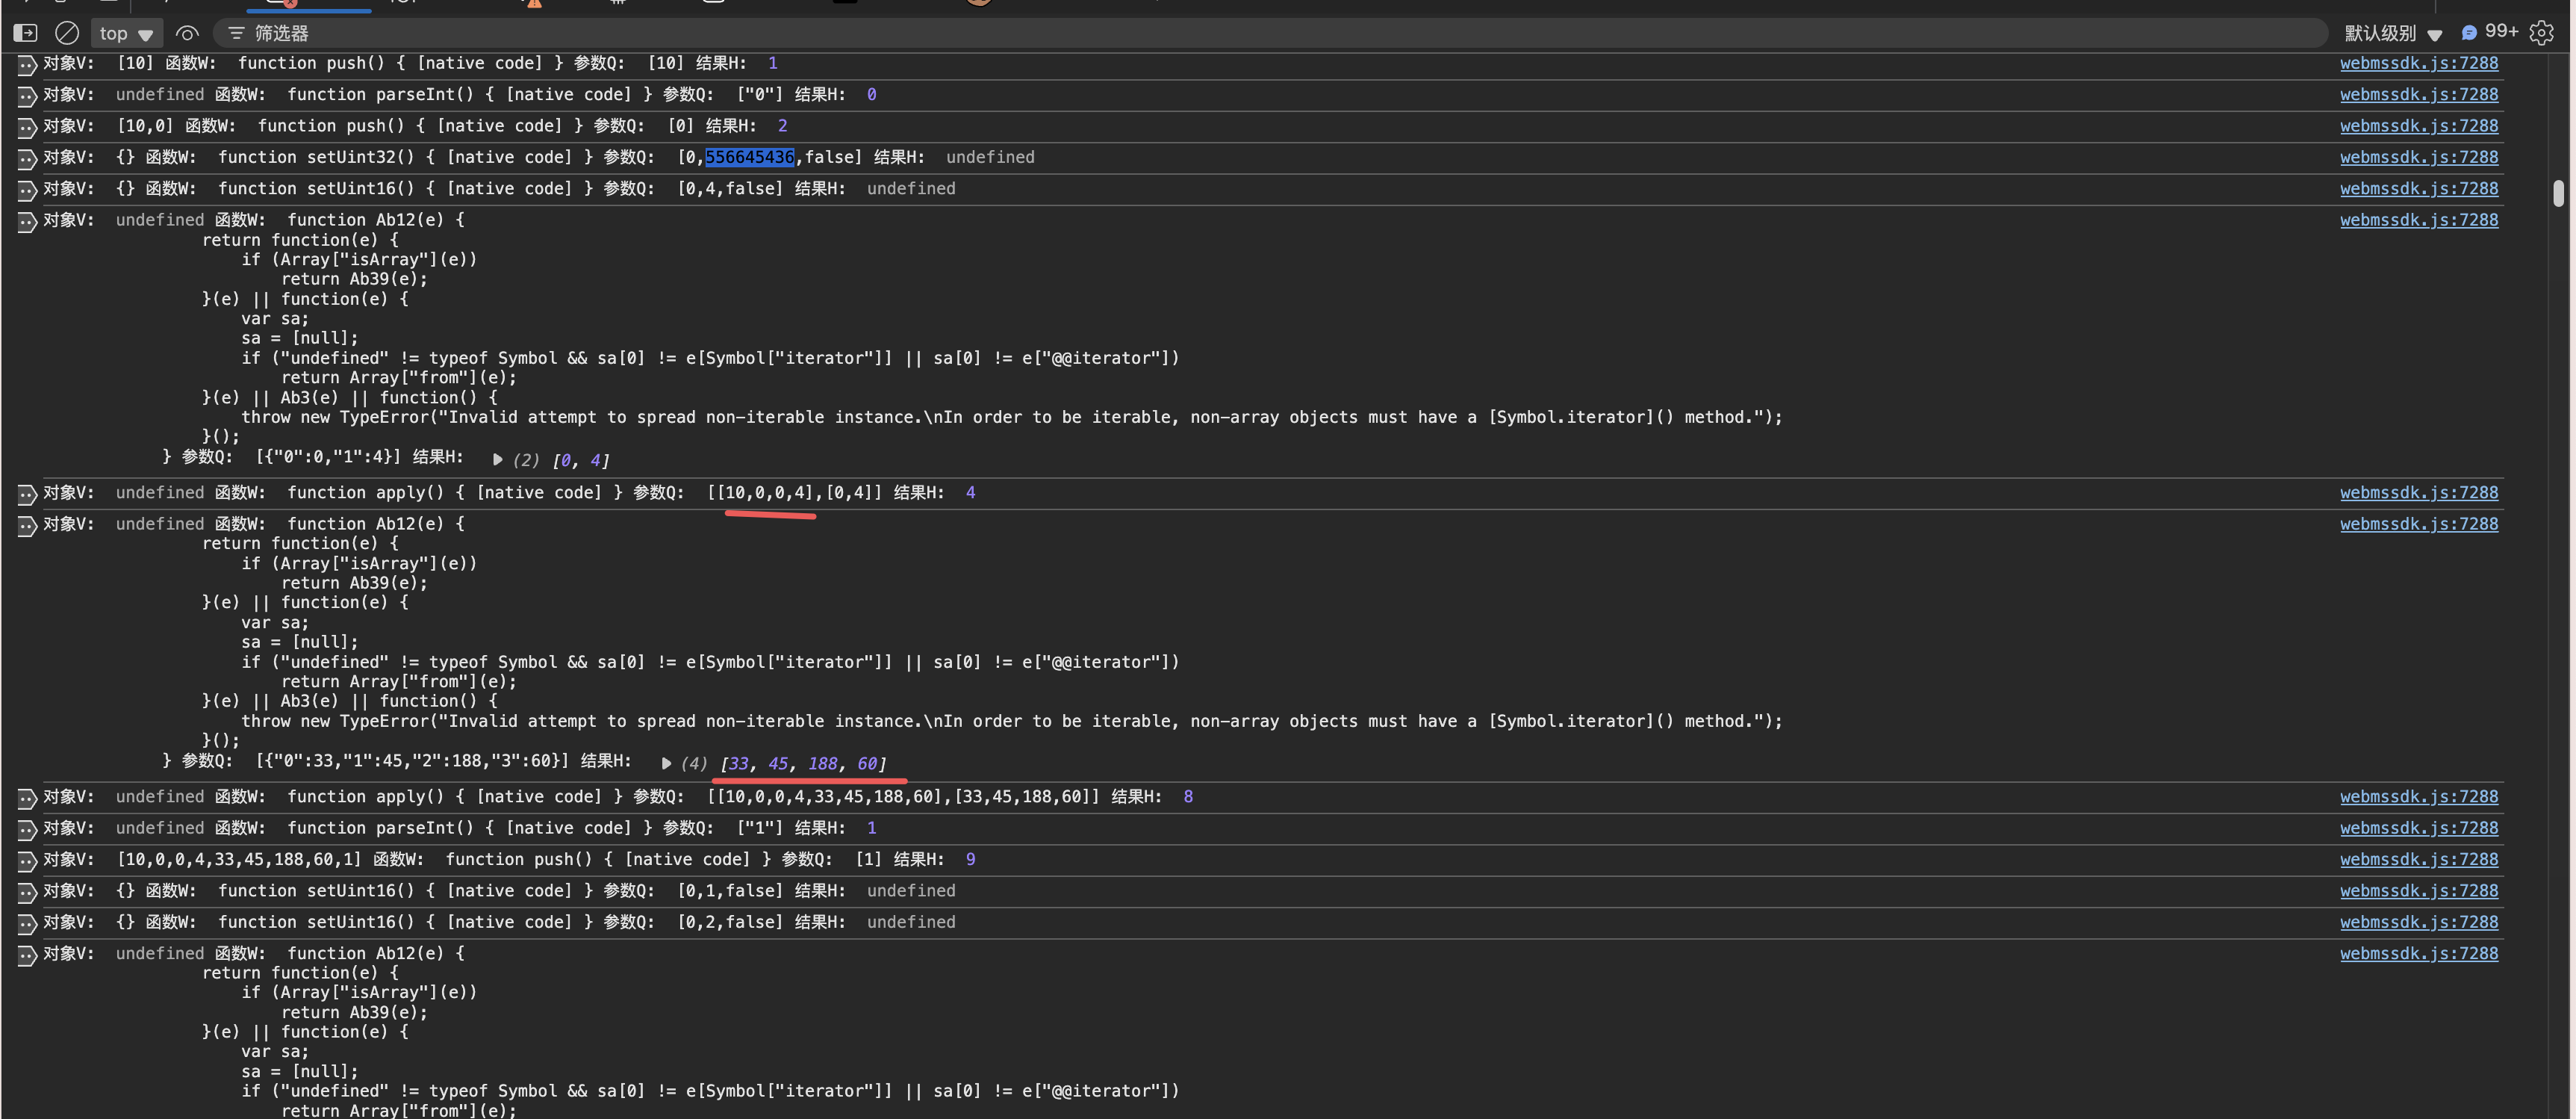The width and height of the screenshot is (2576, 1119).
Task: Click log icon on push [1] result 9 row
Action: tap(27, 861)
